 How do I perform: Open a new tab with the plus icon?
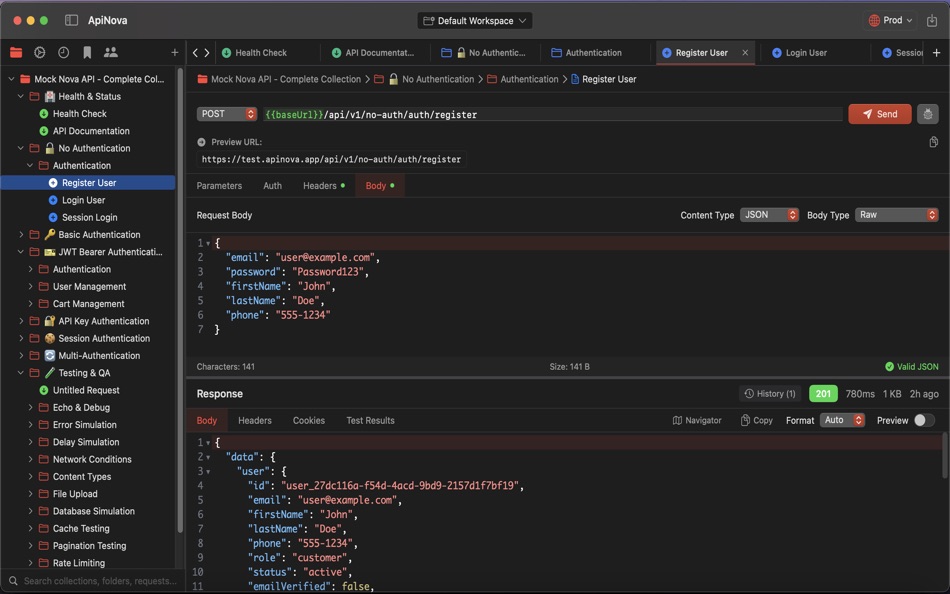click(937, 53)
